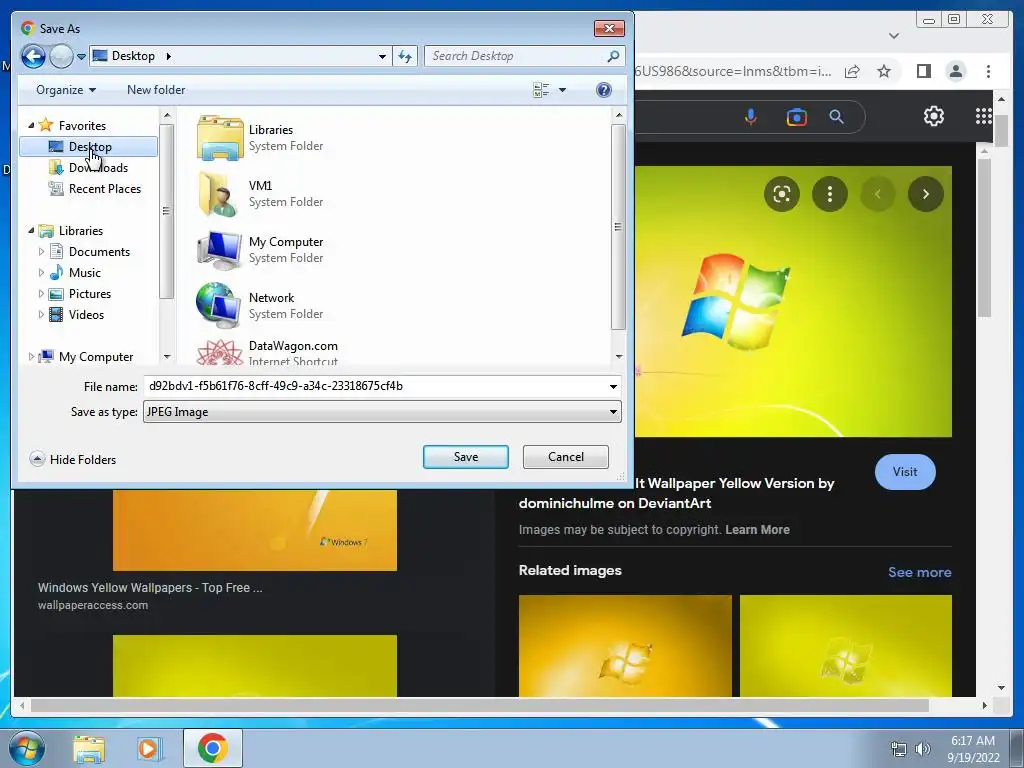Image resolution: width=1024 pixels, height=768 pixels.
Task: Open the recent pages dropdown arrow
Action: [x=81, y=57]
